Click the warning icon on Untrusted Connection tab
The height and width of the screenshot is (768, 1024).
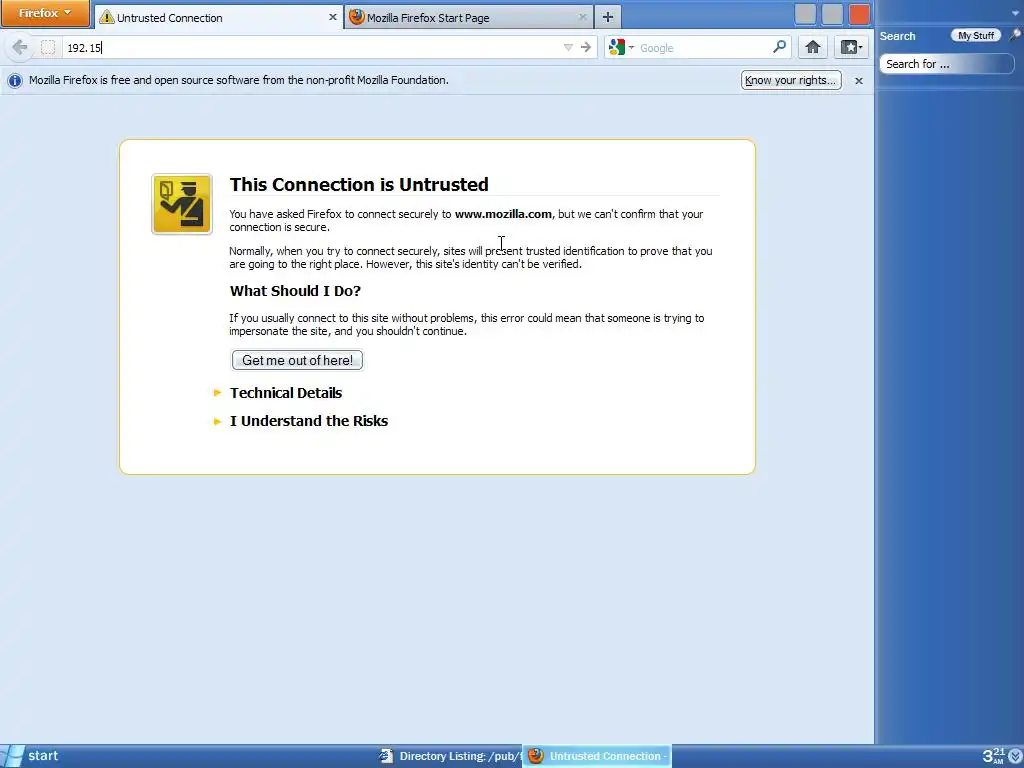click(x=106, y=18)
